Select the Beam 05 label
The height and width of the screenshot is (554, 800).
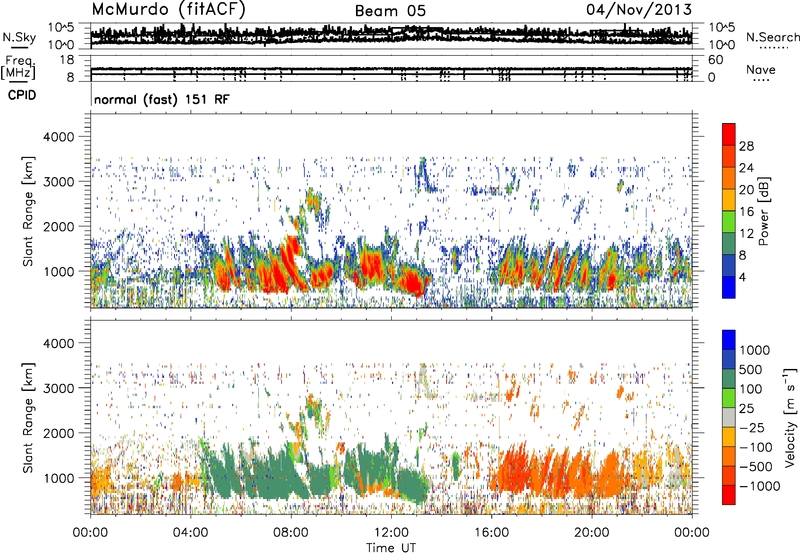point(391,11)
